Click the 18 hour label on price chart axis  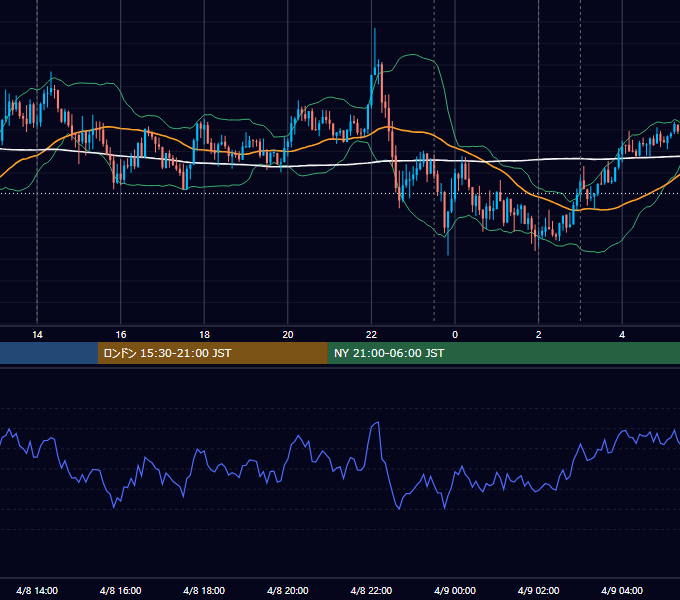coord(204,335)
